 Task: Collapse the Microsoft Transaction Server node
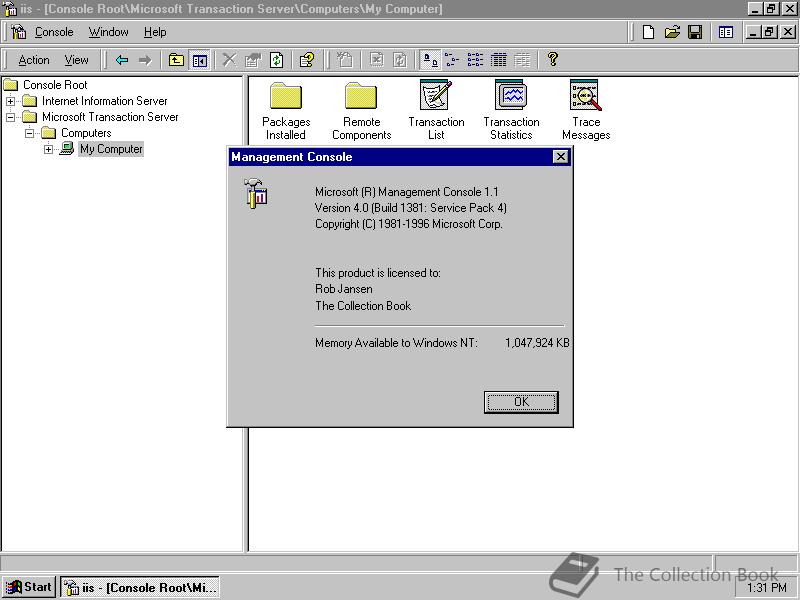pos(10,117)
